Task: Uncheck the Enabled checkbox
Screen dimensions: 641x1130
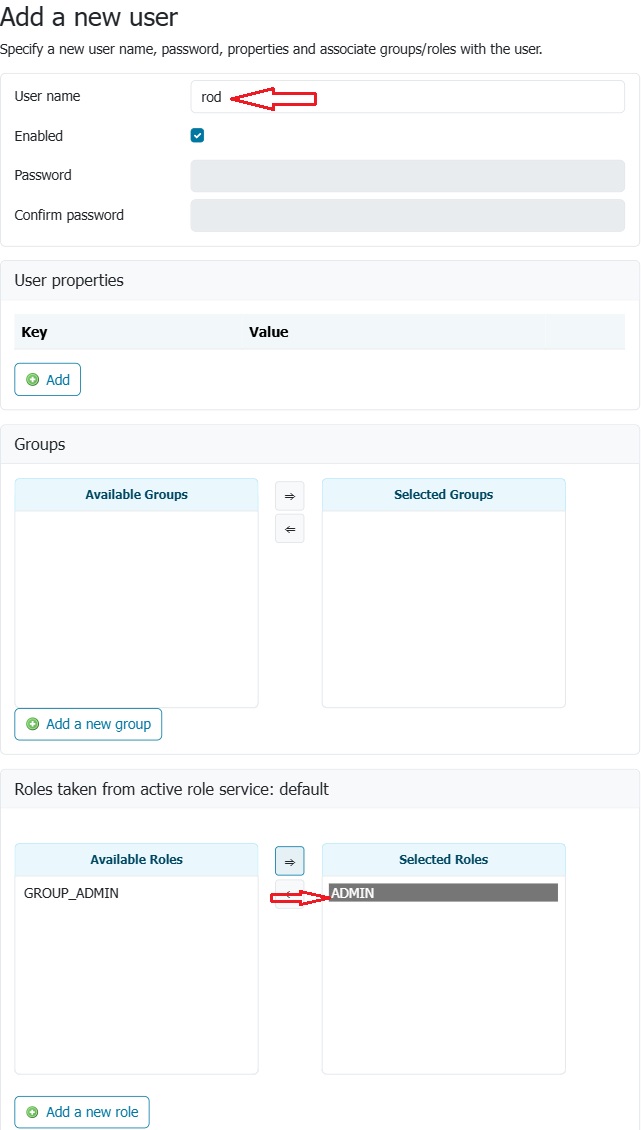Action: coord(198,136)
